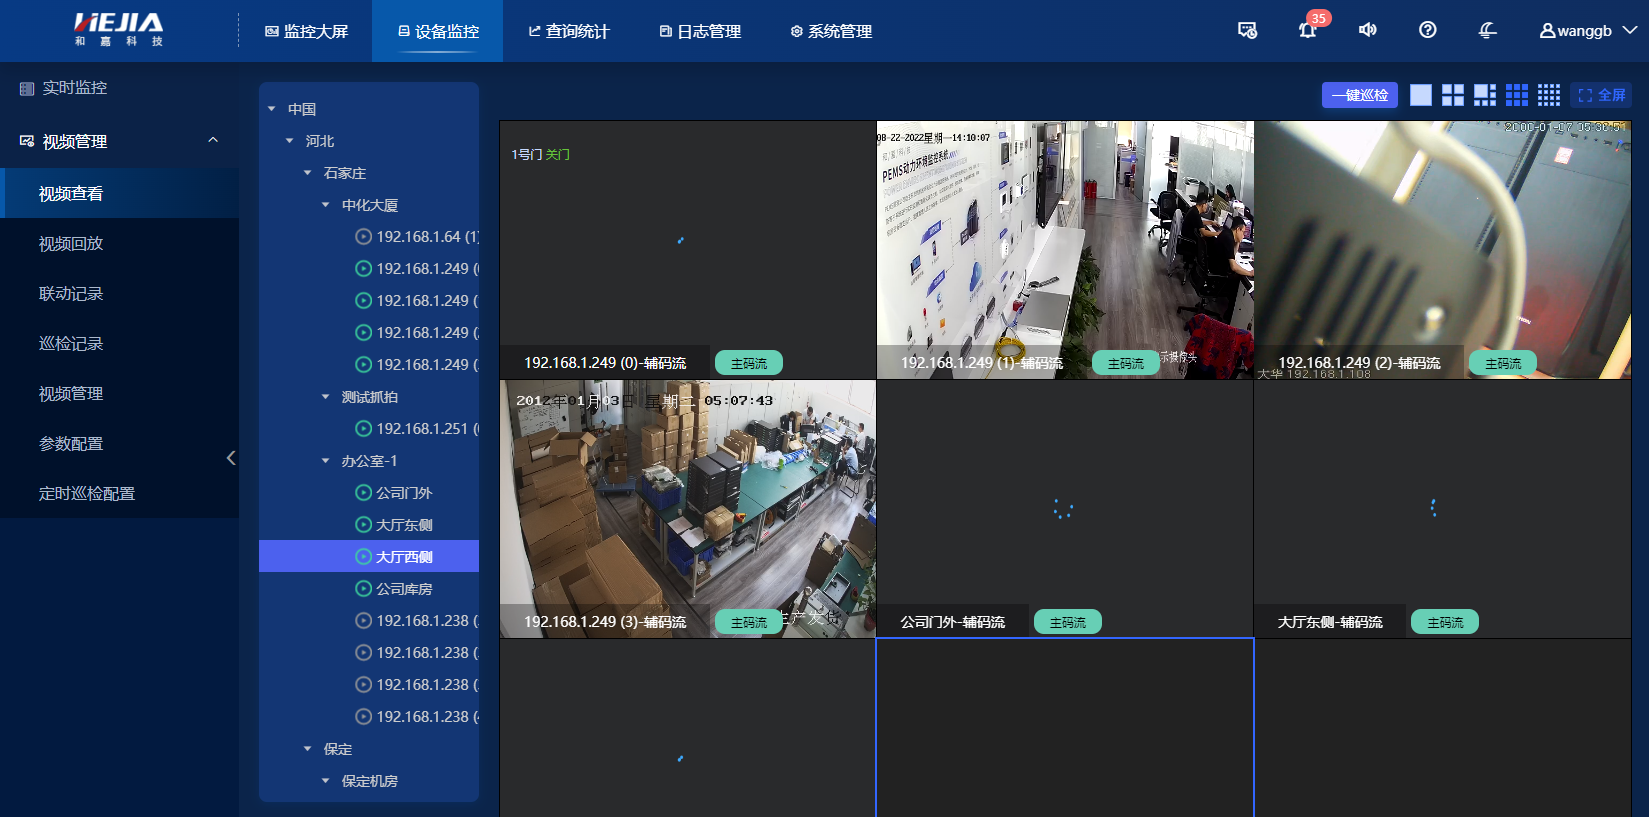Open the help question mark icon

click(1427, 30)
